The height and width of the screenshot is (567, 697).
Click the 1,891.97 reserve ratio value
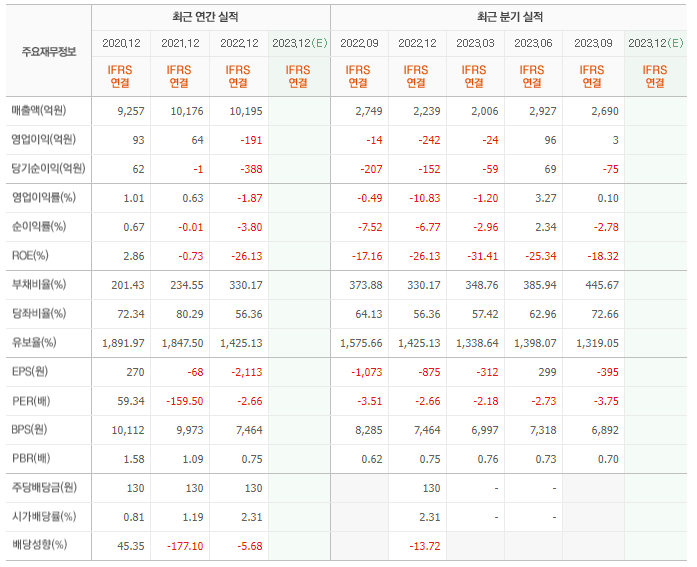pos(123,343)
